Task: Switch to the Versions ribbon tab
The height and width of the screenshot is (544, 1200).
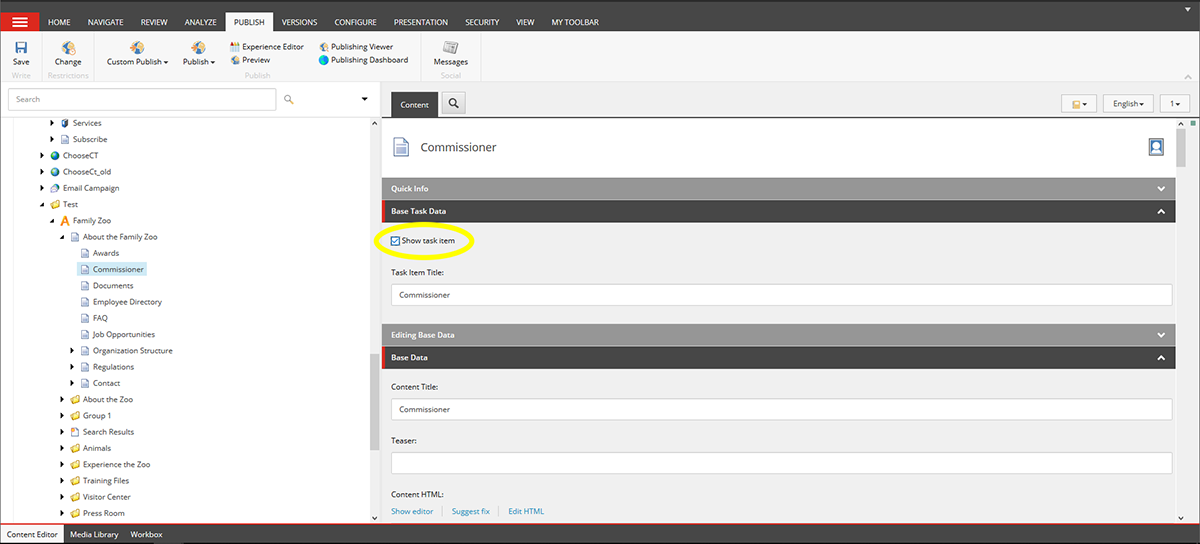Action: tap(298, 21)
